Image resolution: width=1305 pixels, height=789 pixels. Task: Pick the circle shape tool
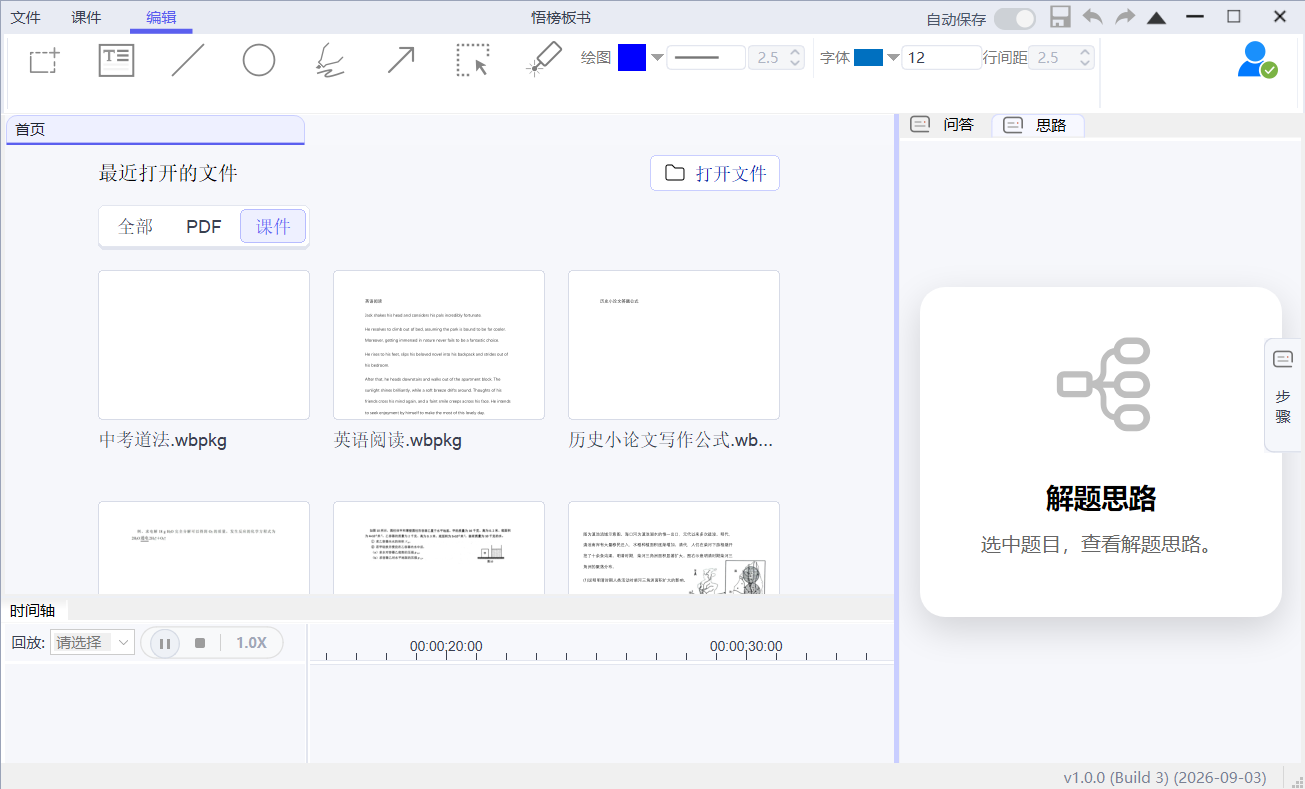click(x=259, y=61)
